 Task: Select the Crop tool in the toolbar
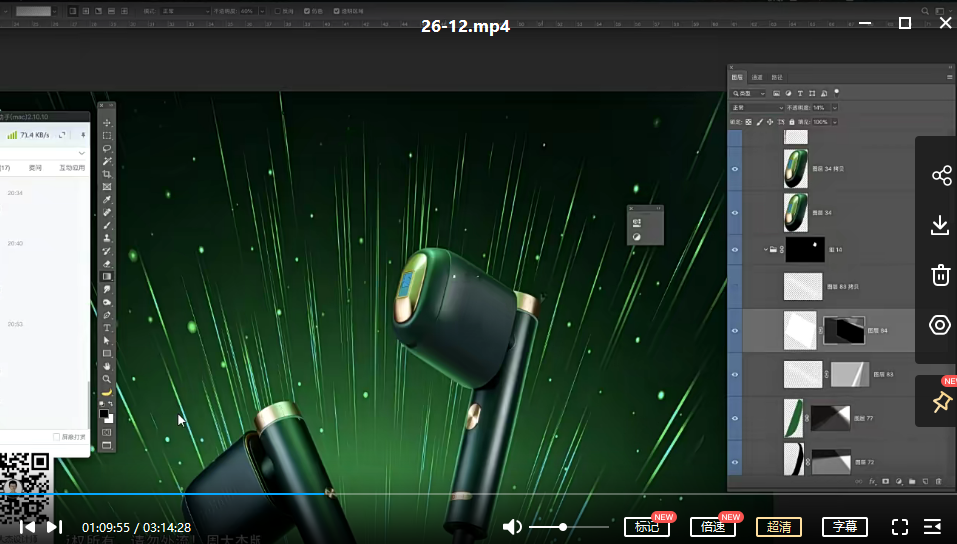[x=107, y=174]
